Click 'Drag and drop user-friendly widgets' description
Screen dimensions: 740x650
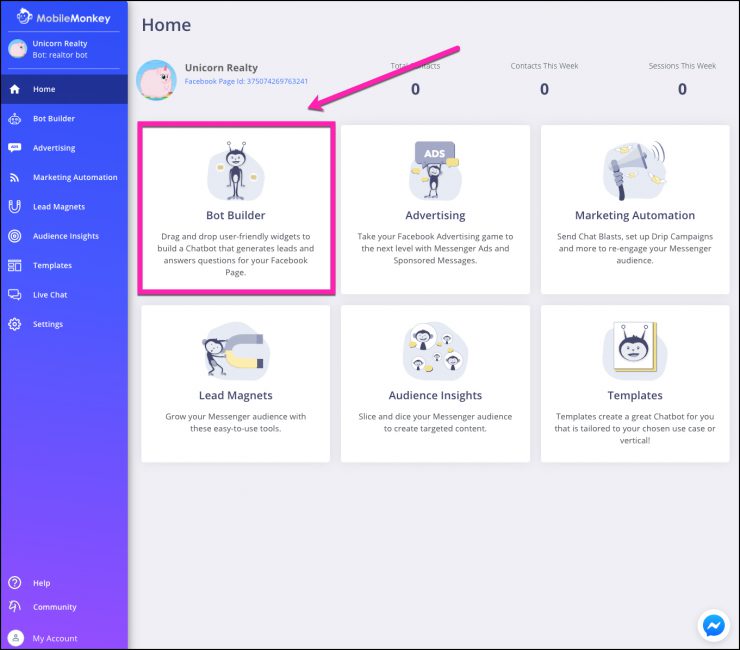coord(235,254)
